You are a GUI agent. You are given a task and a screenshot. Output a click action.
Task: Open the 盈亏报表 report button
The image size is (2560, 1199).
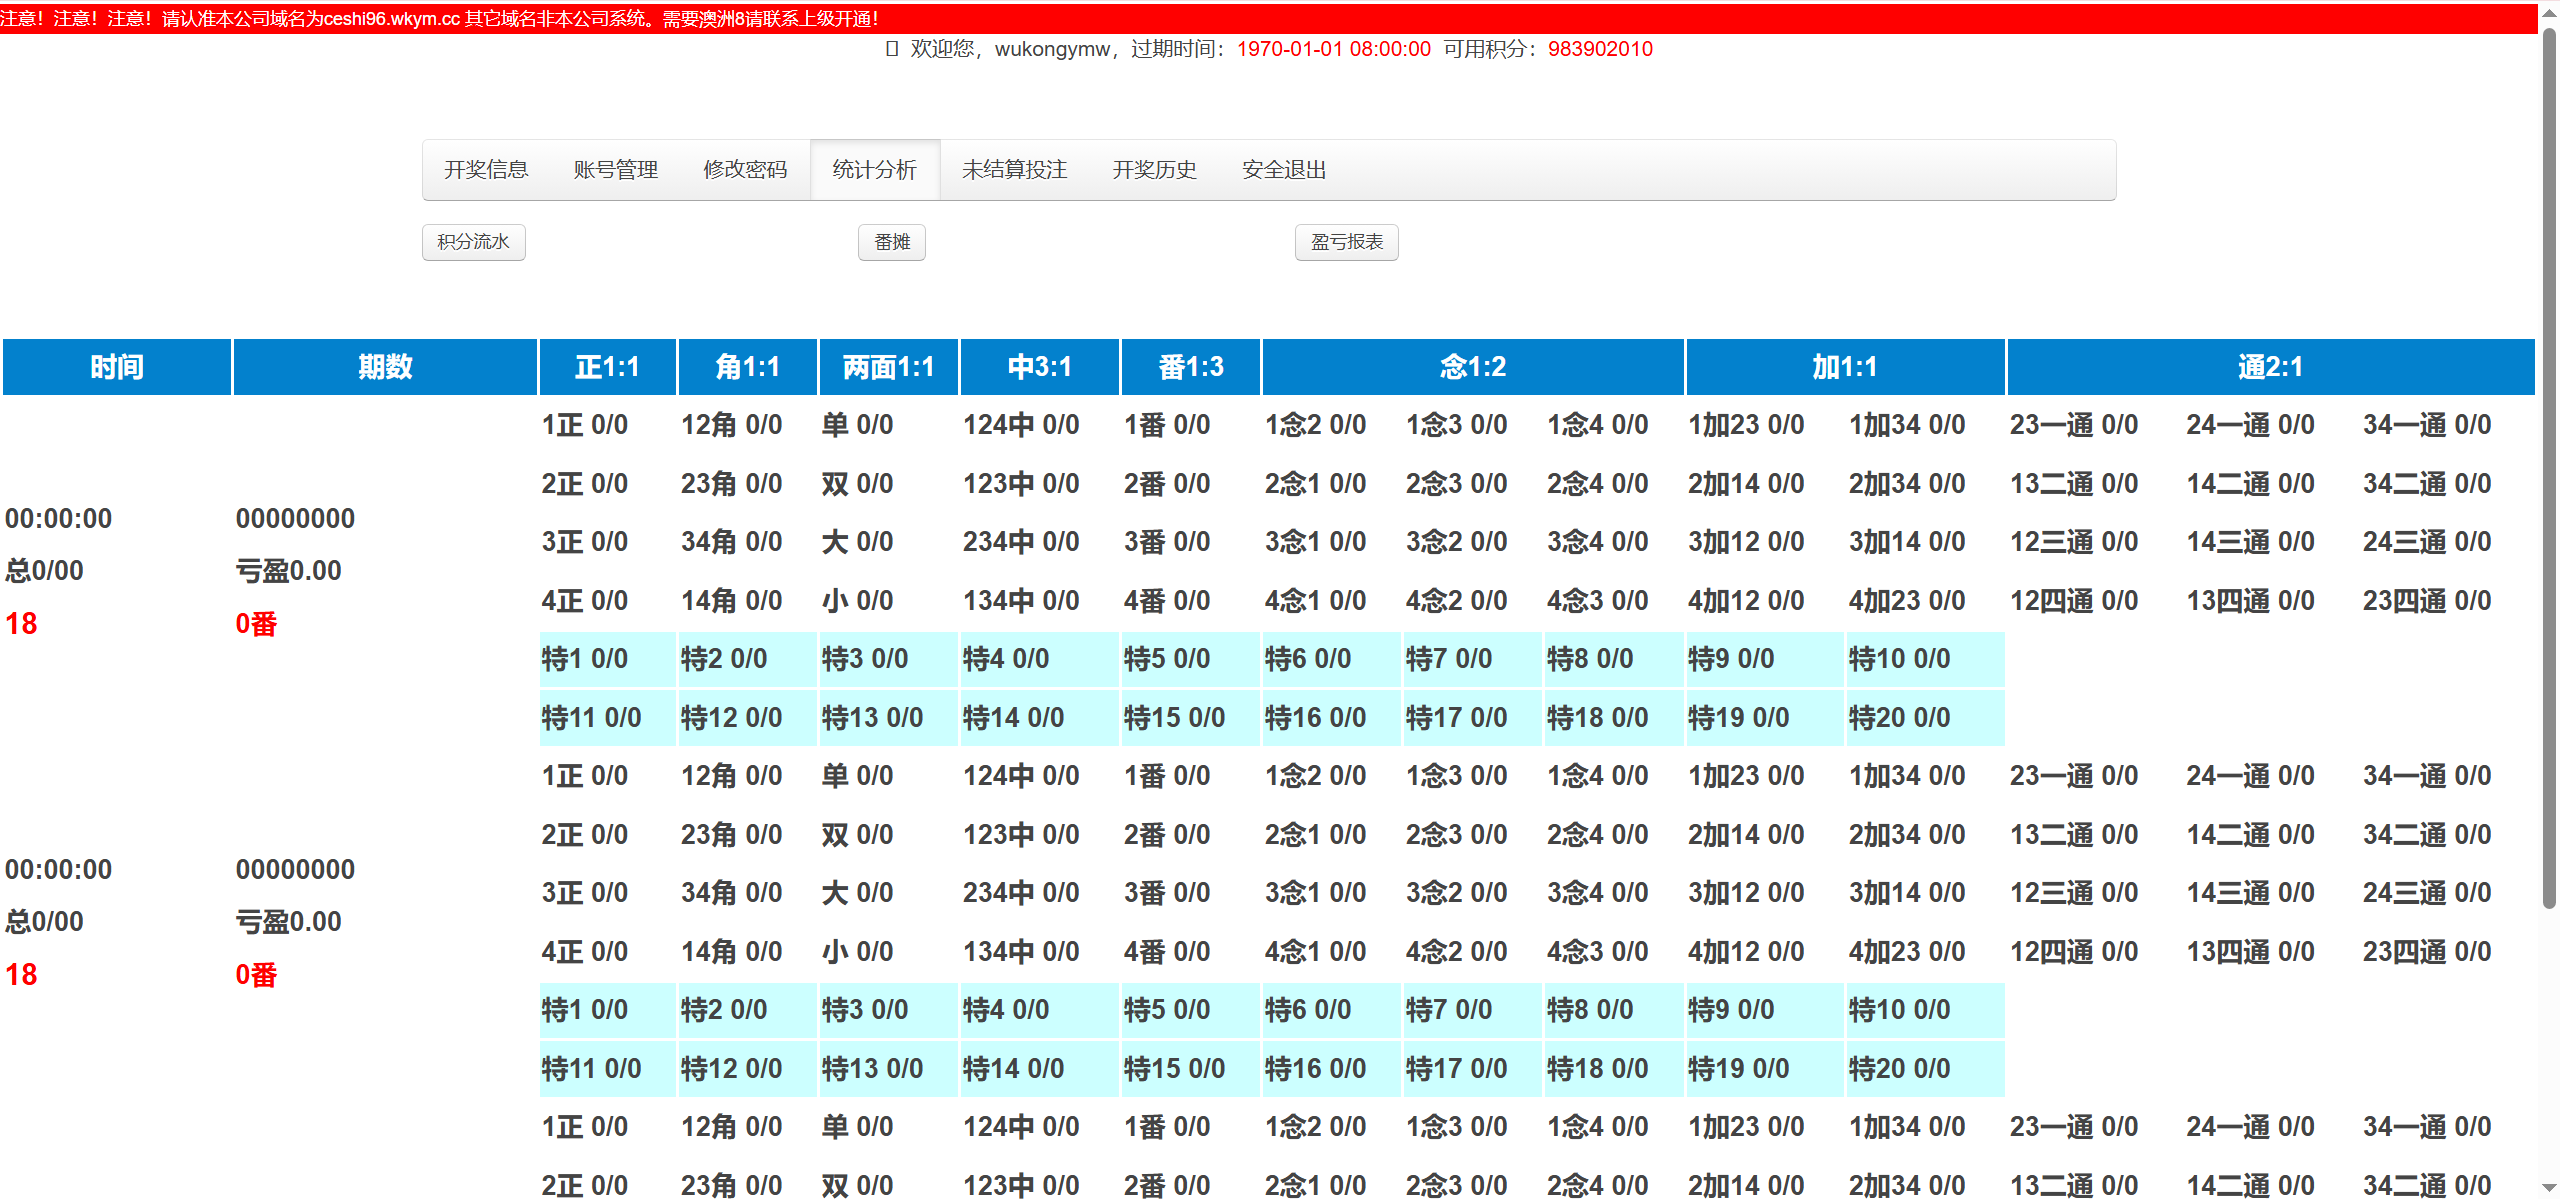[1346, 242]
